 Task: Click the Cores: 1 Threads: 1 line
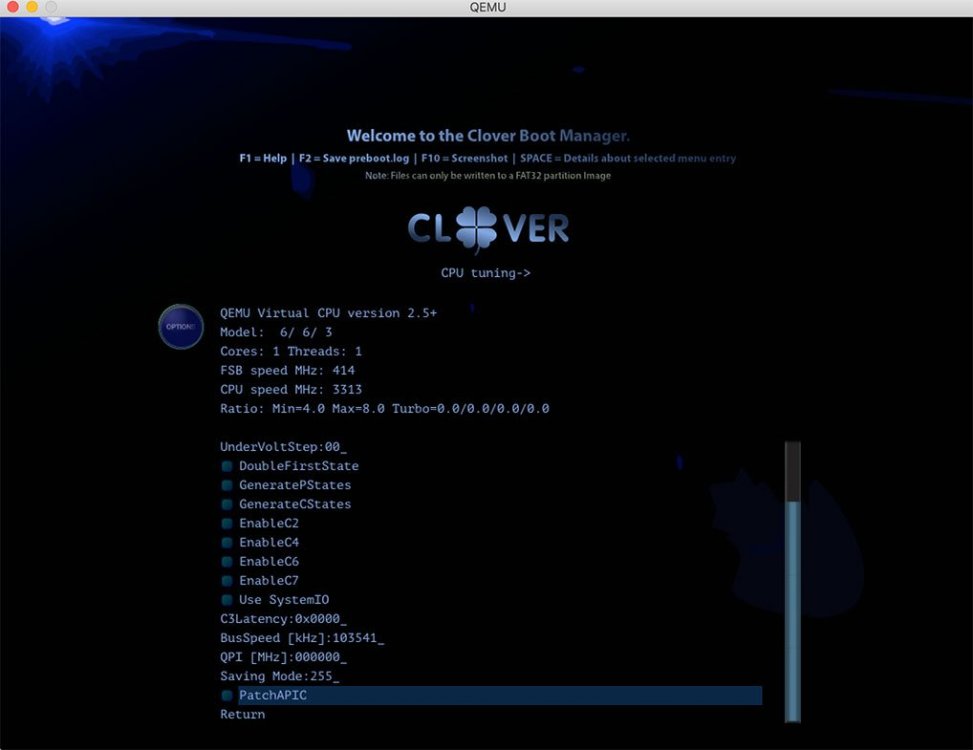(x=291, y=352)
